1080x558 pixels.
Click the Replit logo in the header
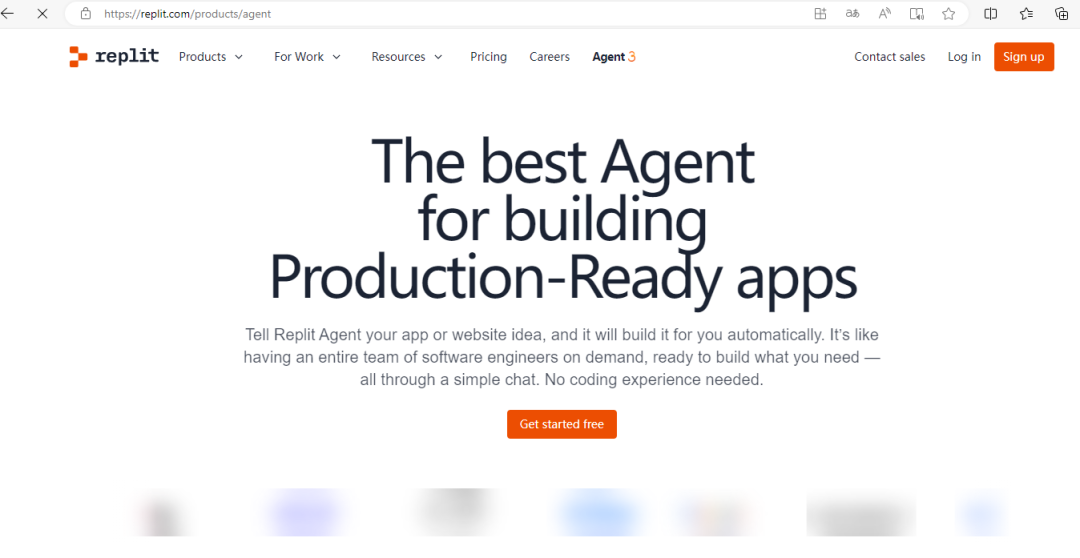(x=114, y=57)
